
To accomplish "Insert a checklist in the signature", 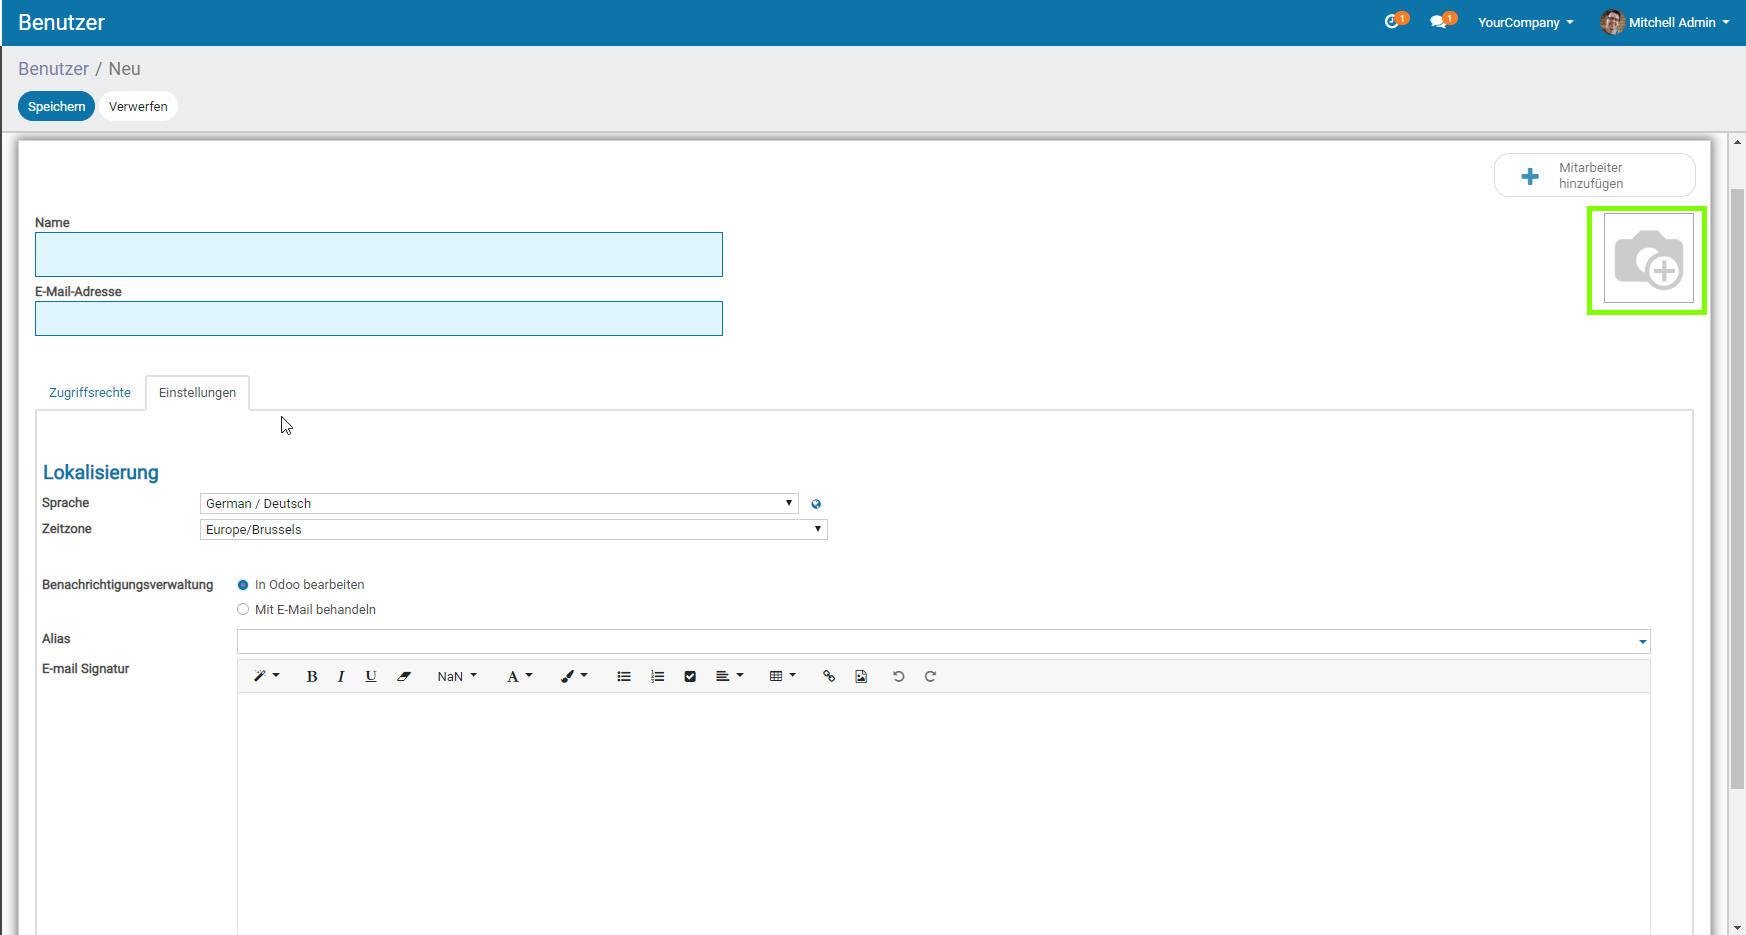I will click(x=690, y=677).
